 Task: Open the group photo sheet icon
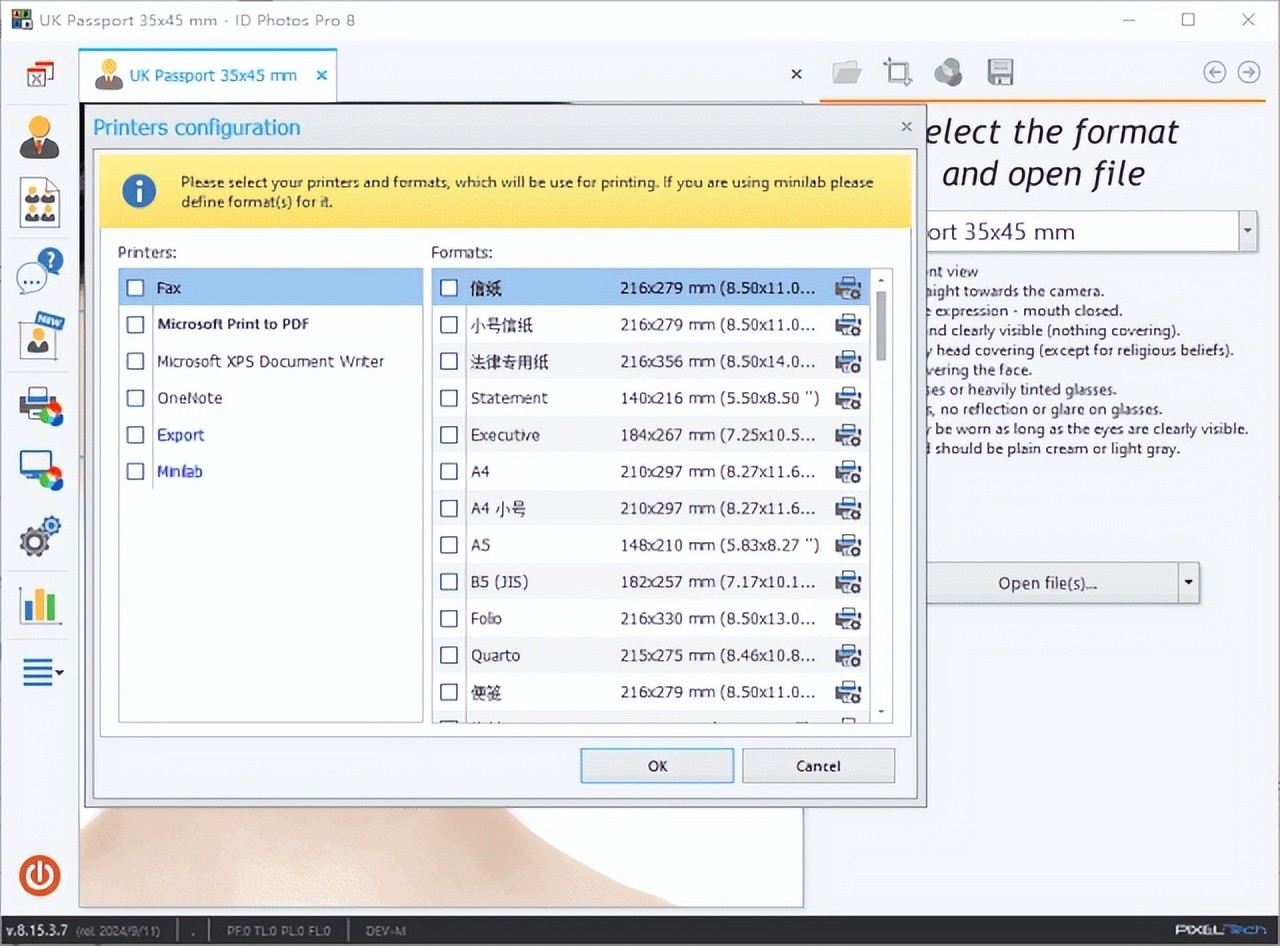[39, 203]
